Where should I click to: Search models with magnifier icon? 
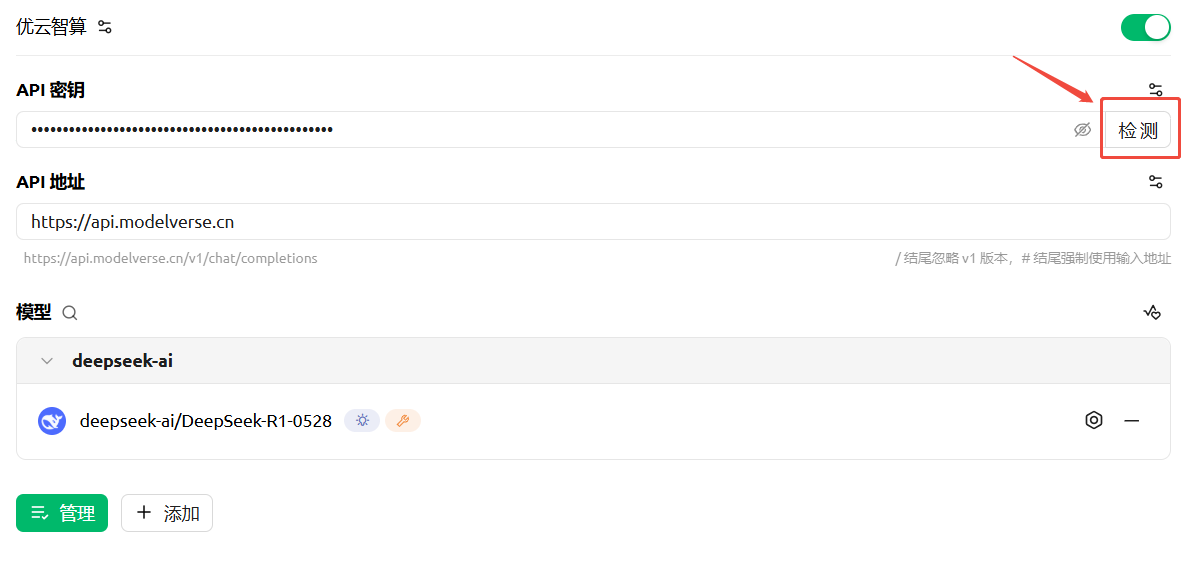(70, 313)
